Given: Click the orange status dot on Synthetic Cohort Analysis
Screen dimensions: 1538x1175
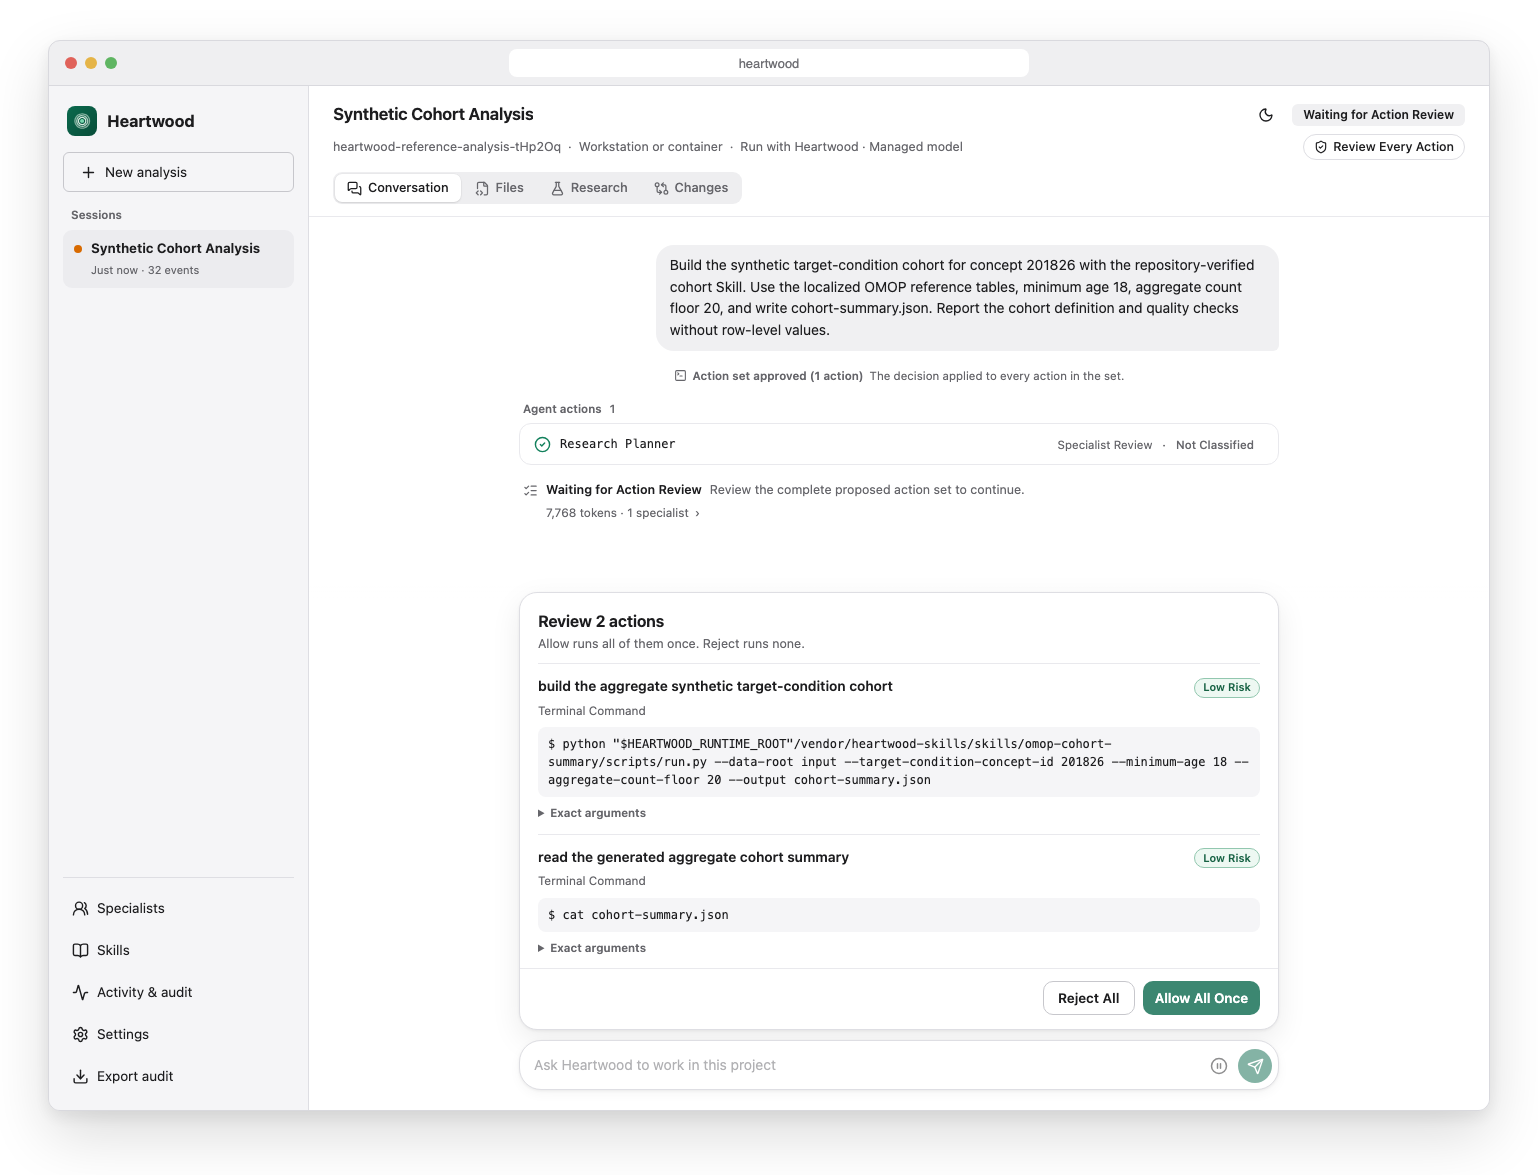Looking at the screenshot, I should [78, 249].
